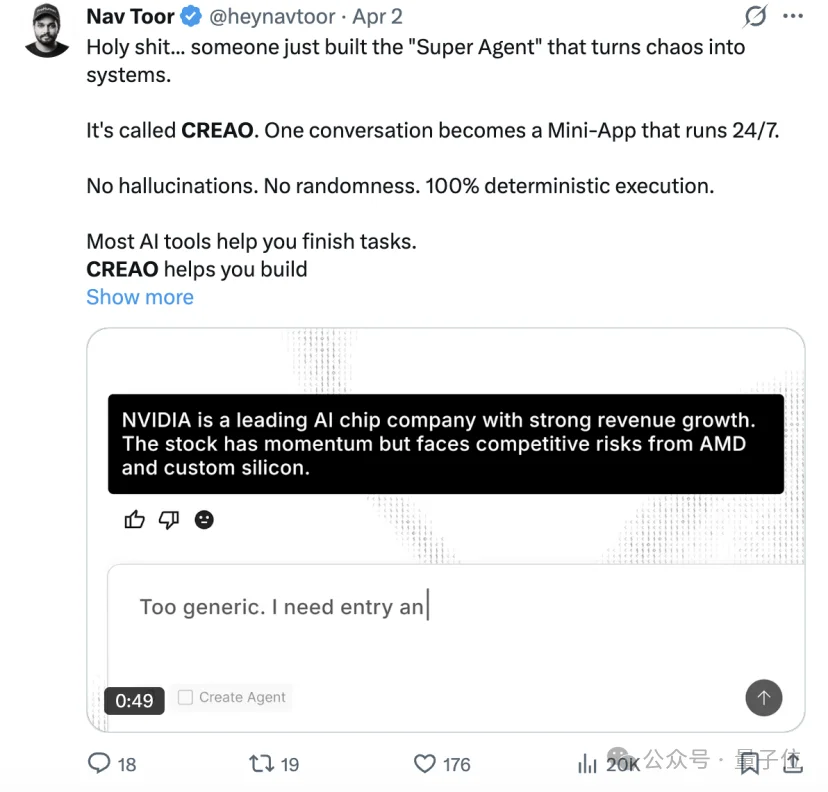828x792 pixels.
Task: Bookmark this tweet
Action: [749, 763]
